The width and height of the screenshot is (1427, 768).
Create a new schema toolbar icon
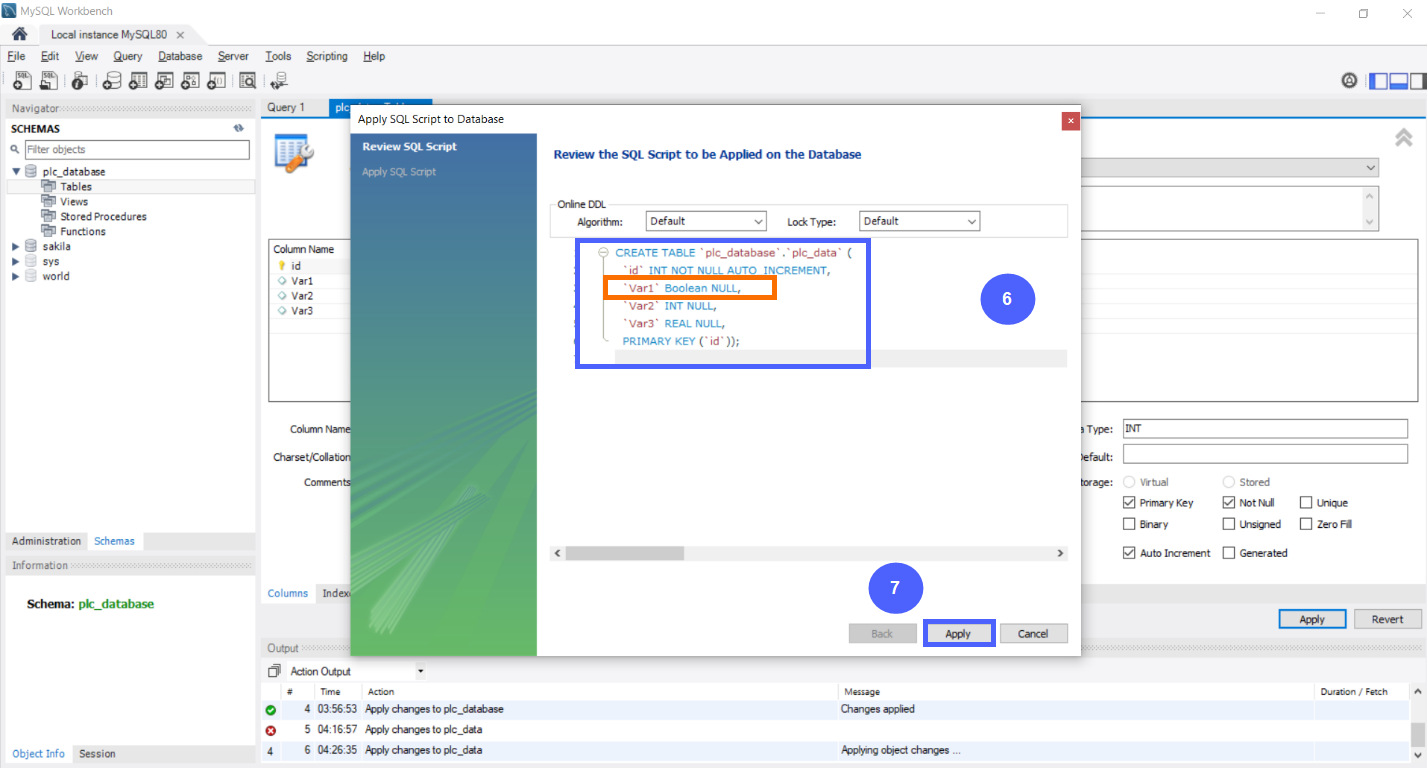pos(112,80)
